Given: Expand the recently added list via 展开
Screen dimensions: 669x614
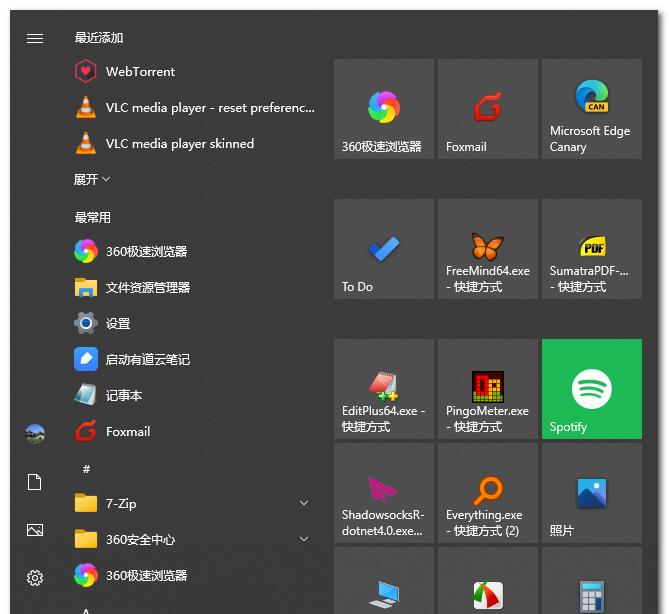Looking at the screenshot, I should click(92, 179).
